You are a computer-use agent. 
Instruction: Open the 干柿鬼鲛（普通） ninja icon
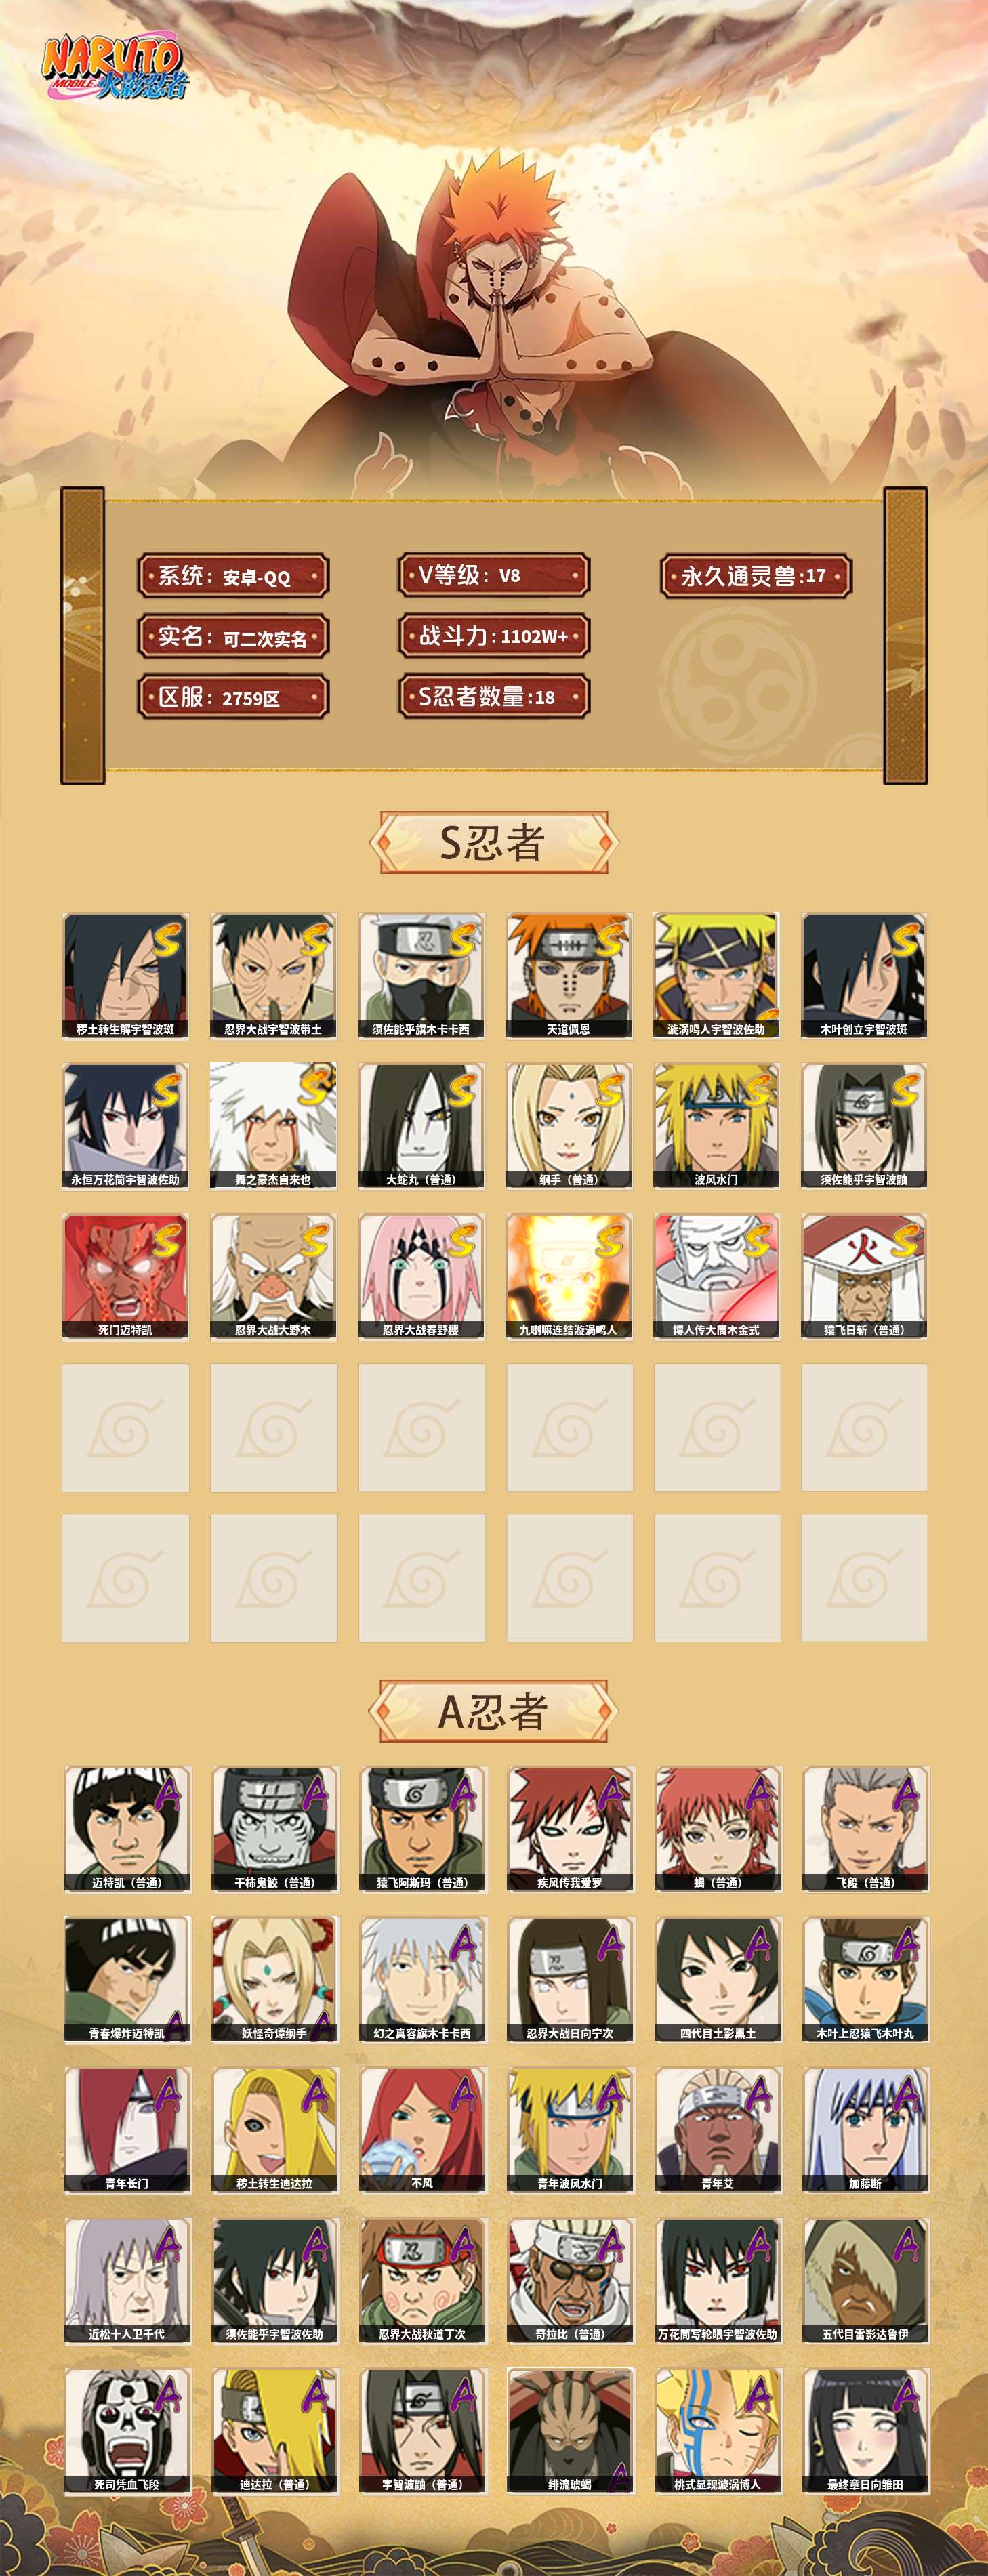tap(274, 1829)
